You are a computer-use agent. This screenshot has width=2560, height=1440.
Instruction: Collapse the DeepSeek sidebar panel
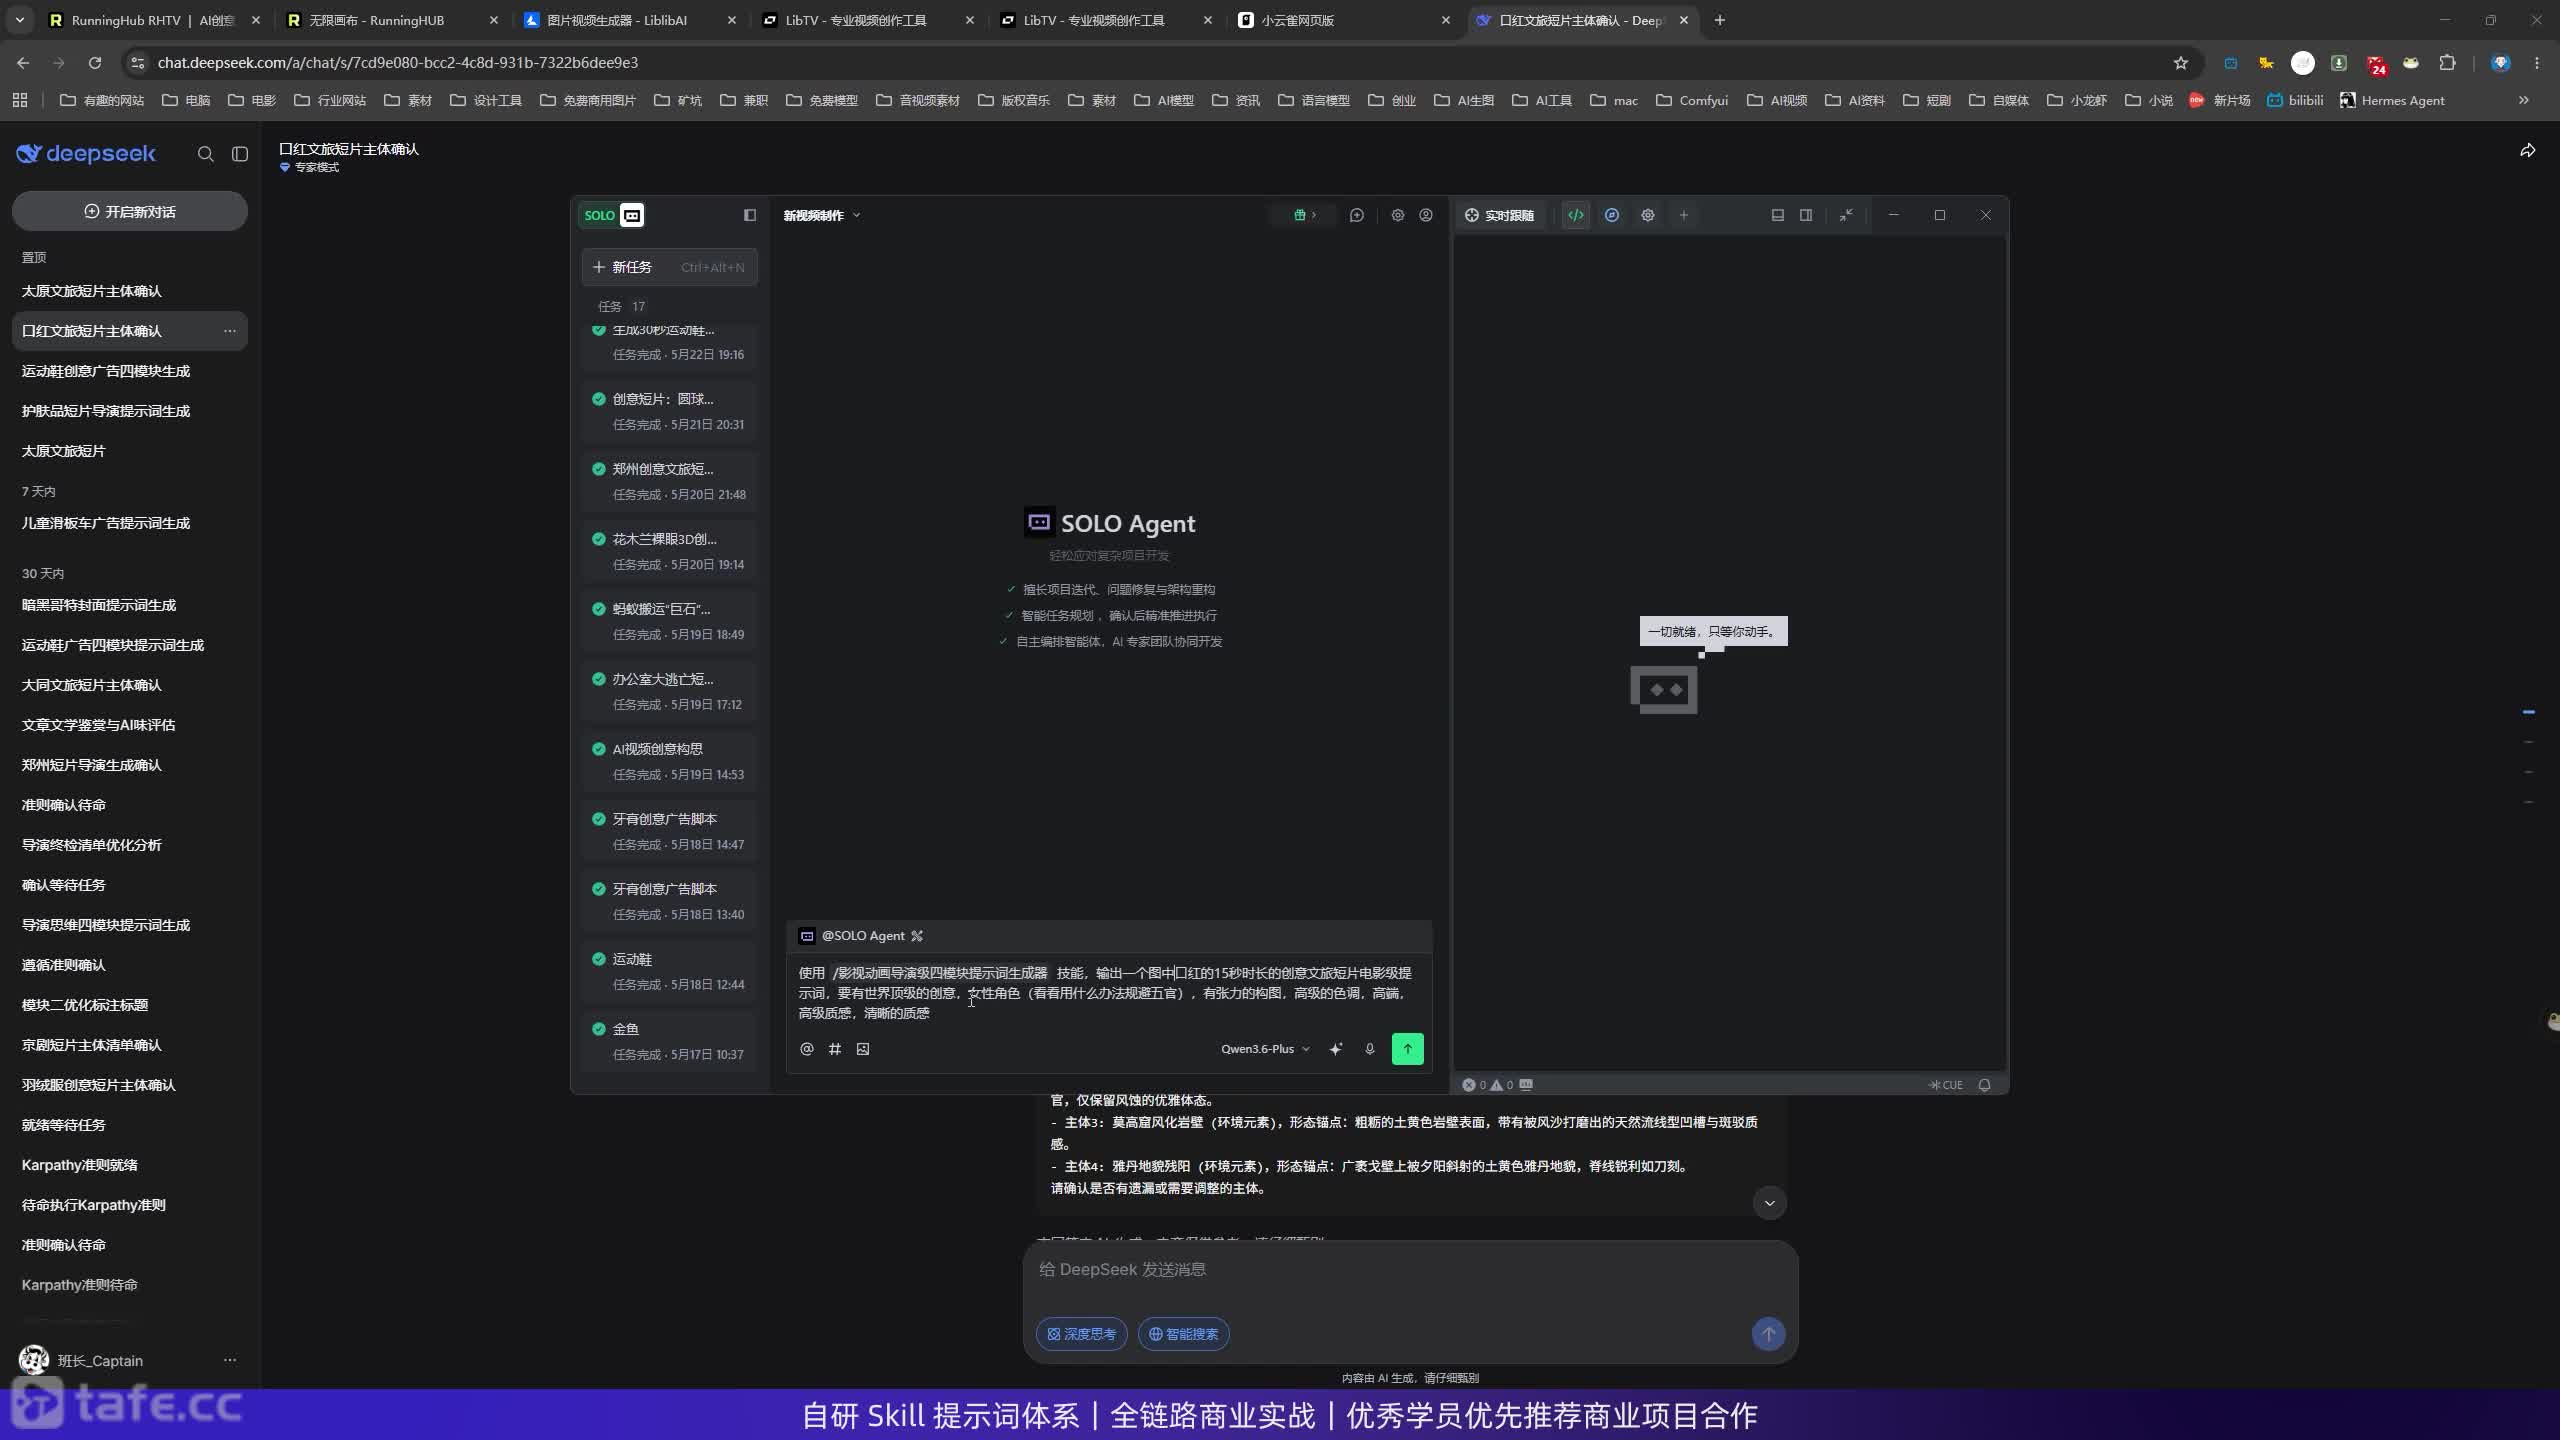pyautogui.click(x=240, y=154)
